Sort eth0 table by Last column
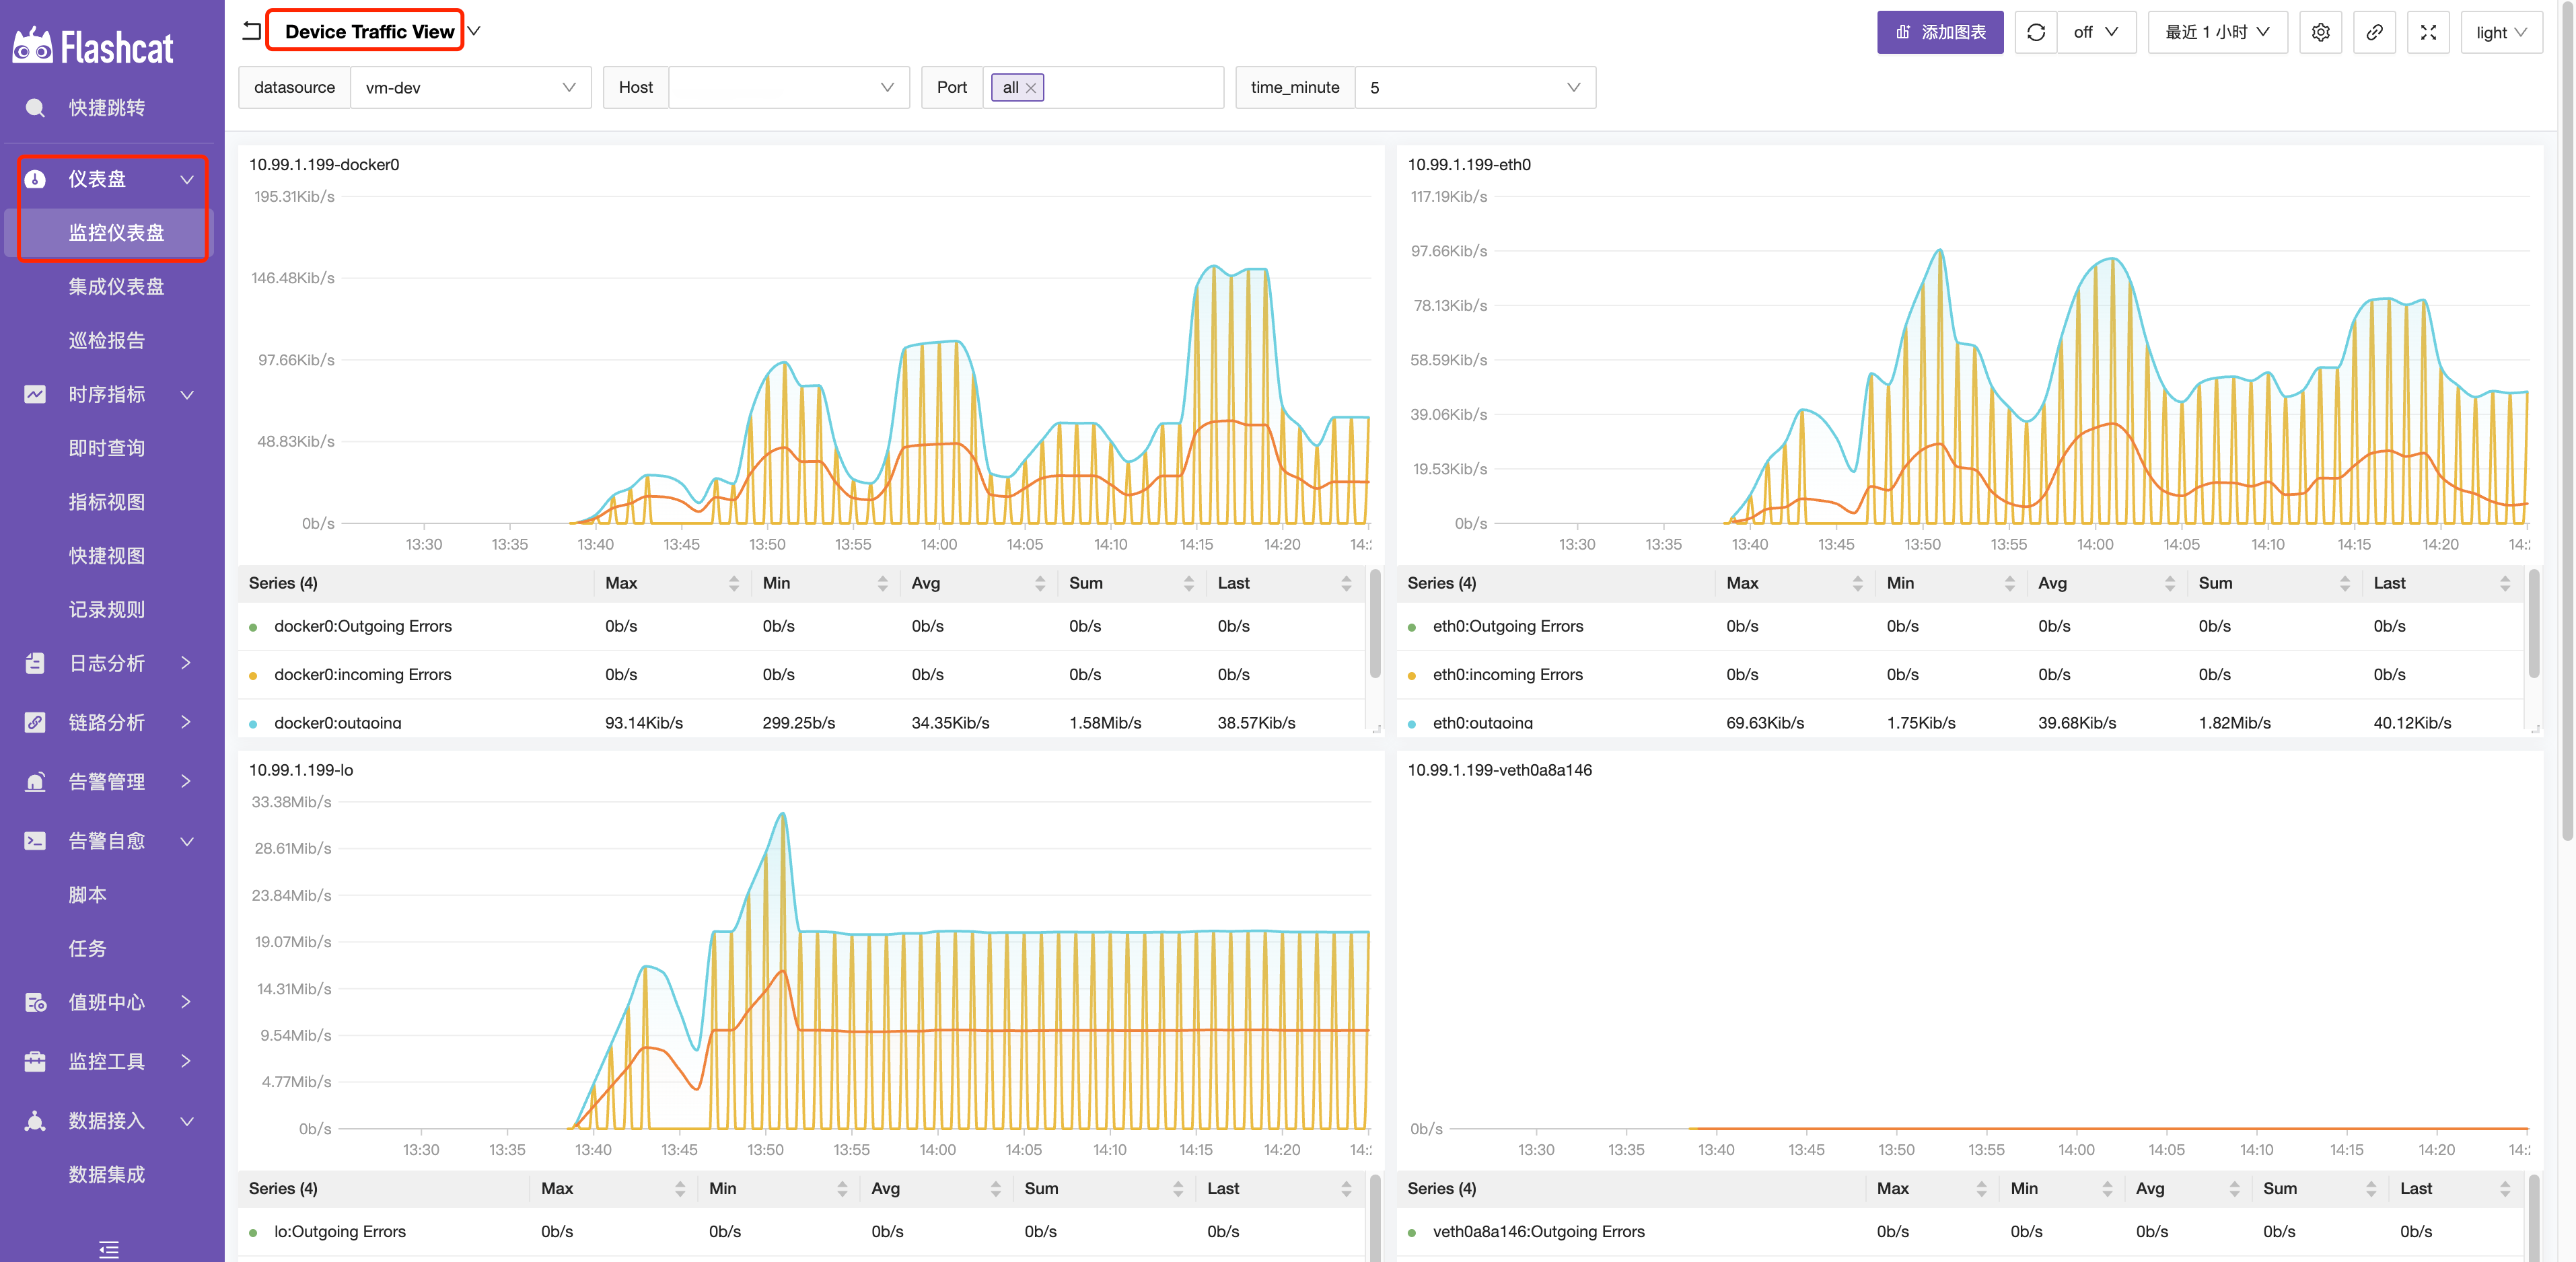This screenshot has height=1262, width=2576. click(x=2505, y=583)
